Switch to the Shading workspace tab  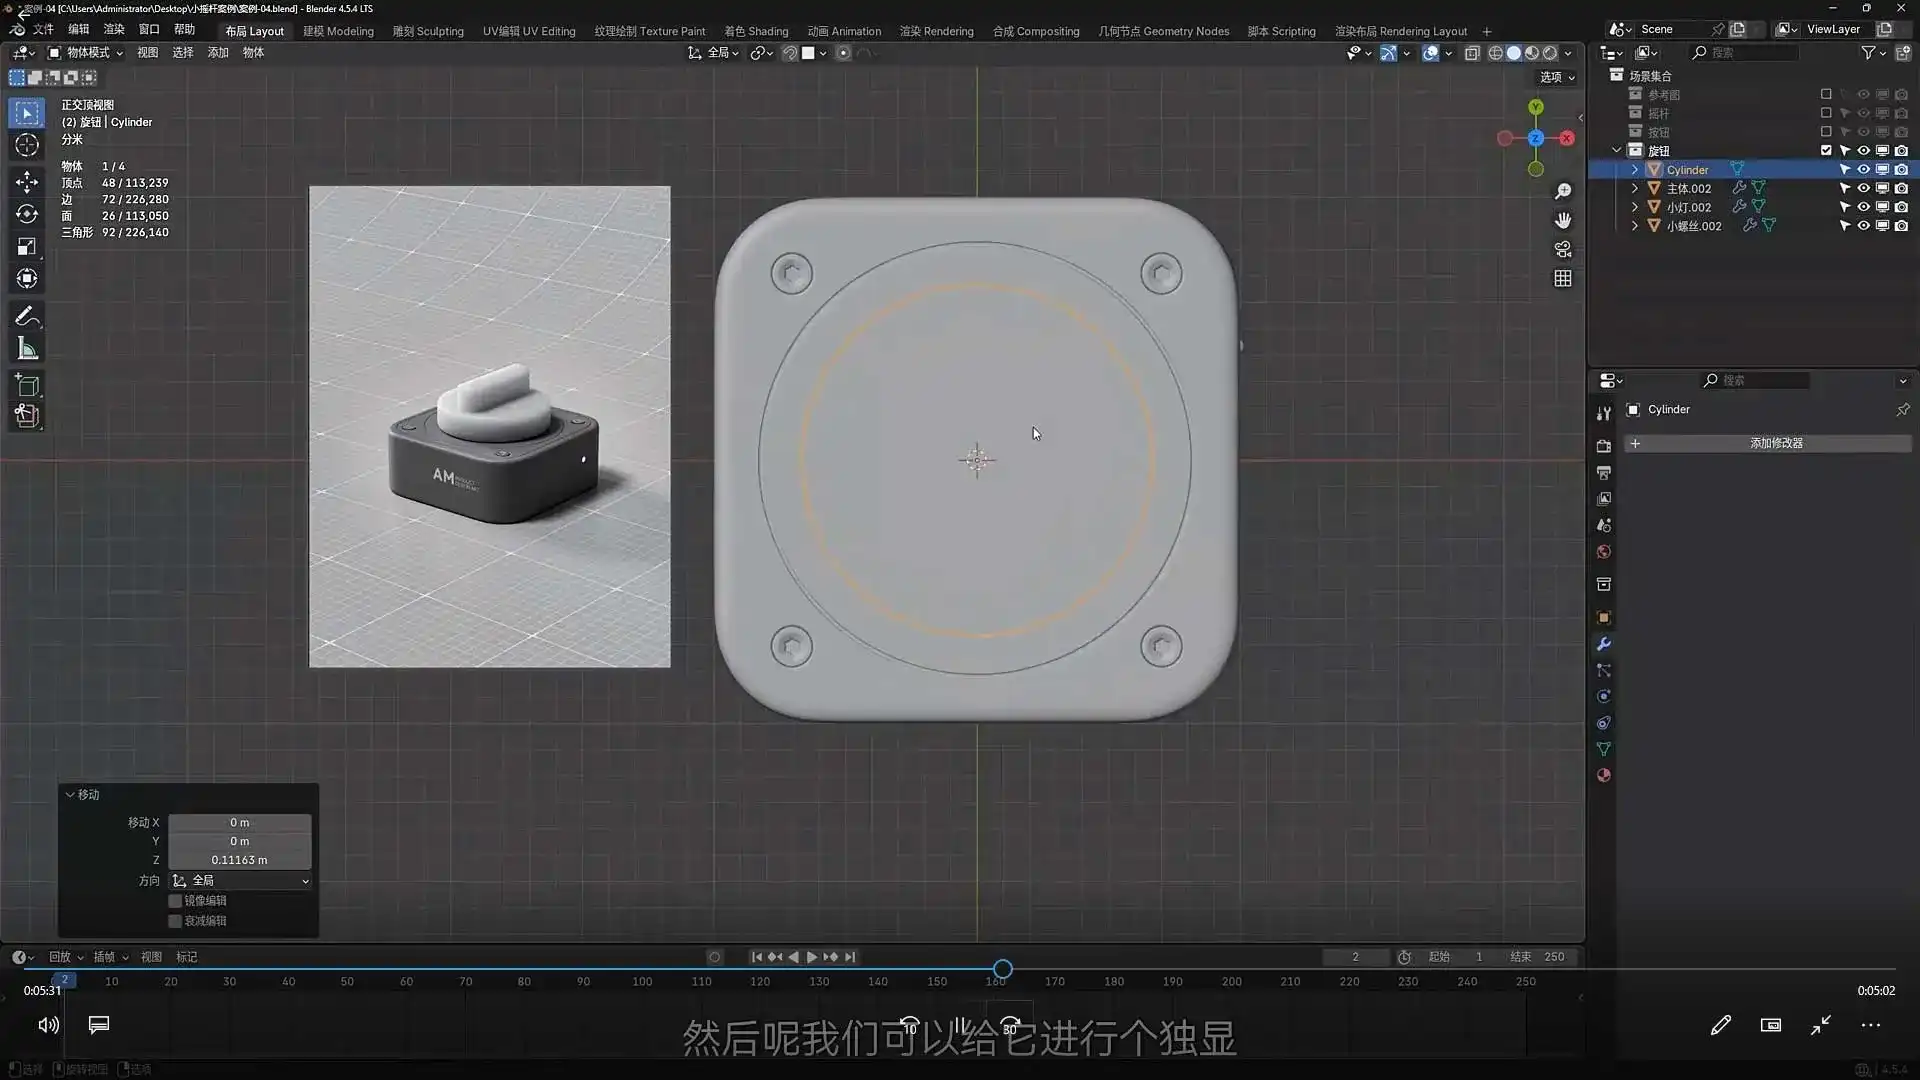point(756,31)
